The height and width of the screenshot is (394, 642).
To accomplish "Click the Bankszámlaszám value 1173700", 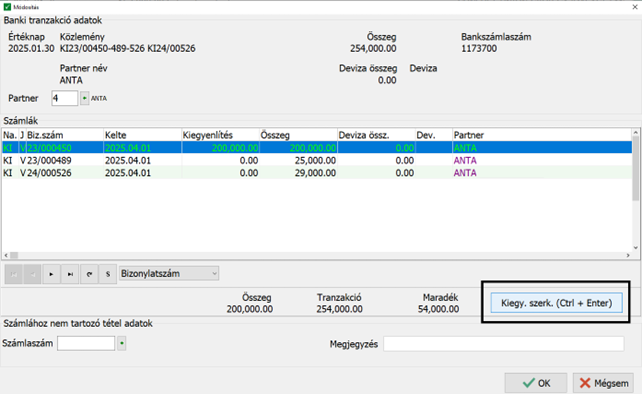I will 479,48.
